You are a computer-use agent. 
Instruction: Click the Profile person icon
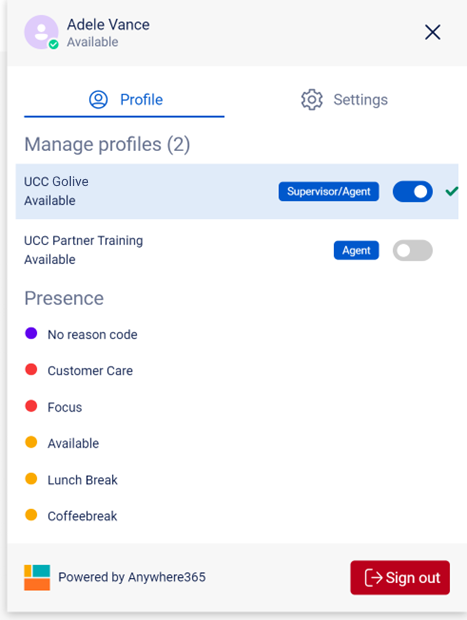click(98, 100)
